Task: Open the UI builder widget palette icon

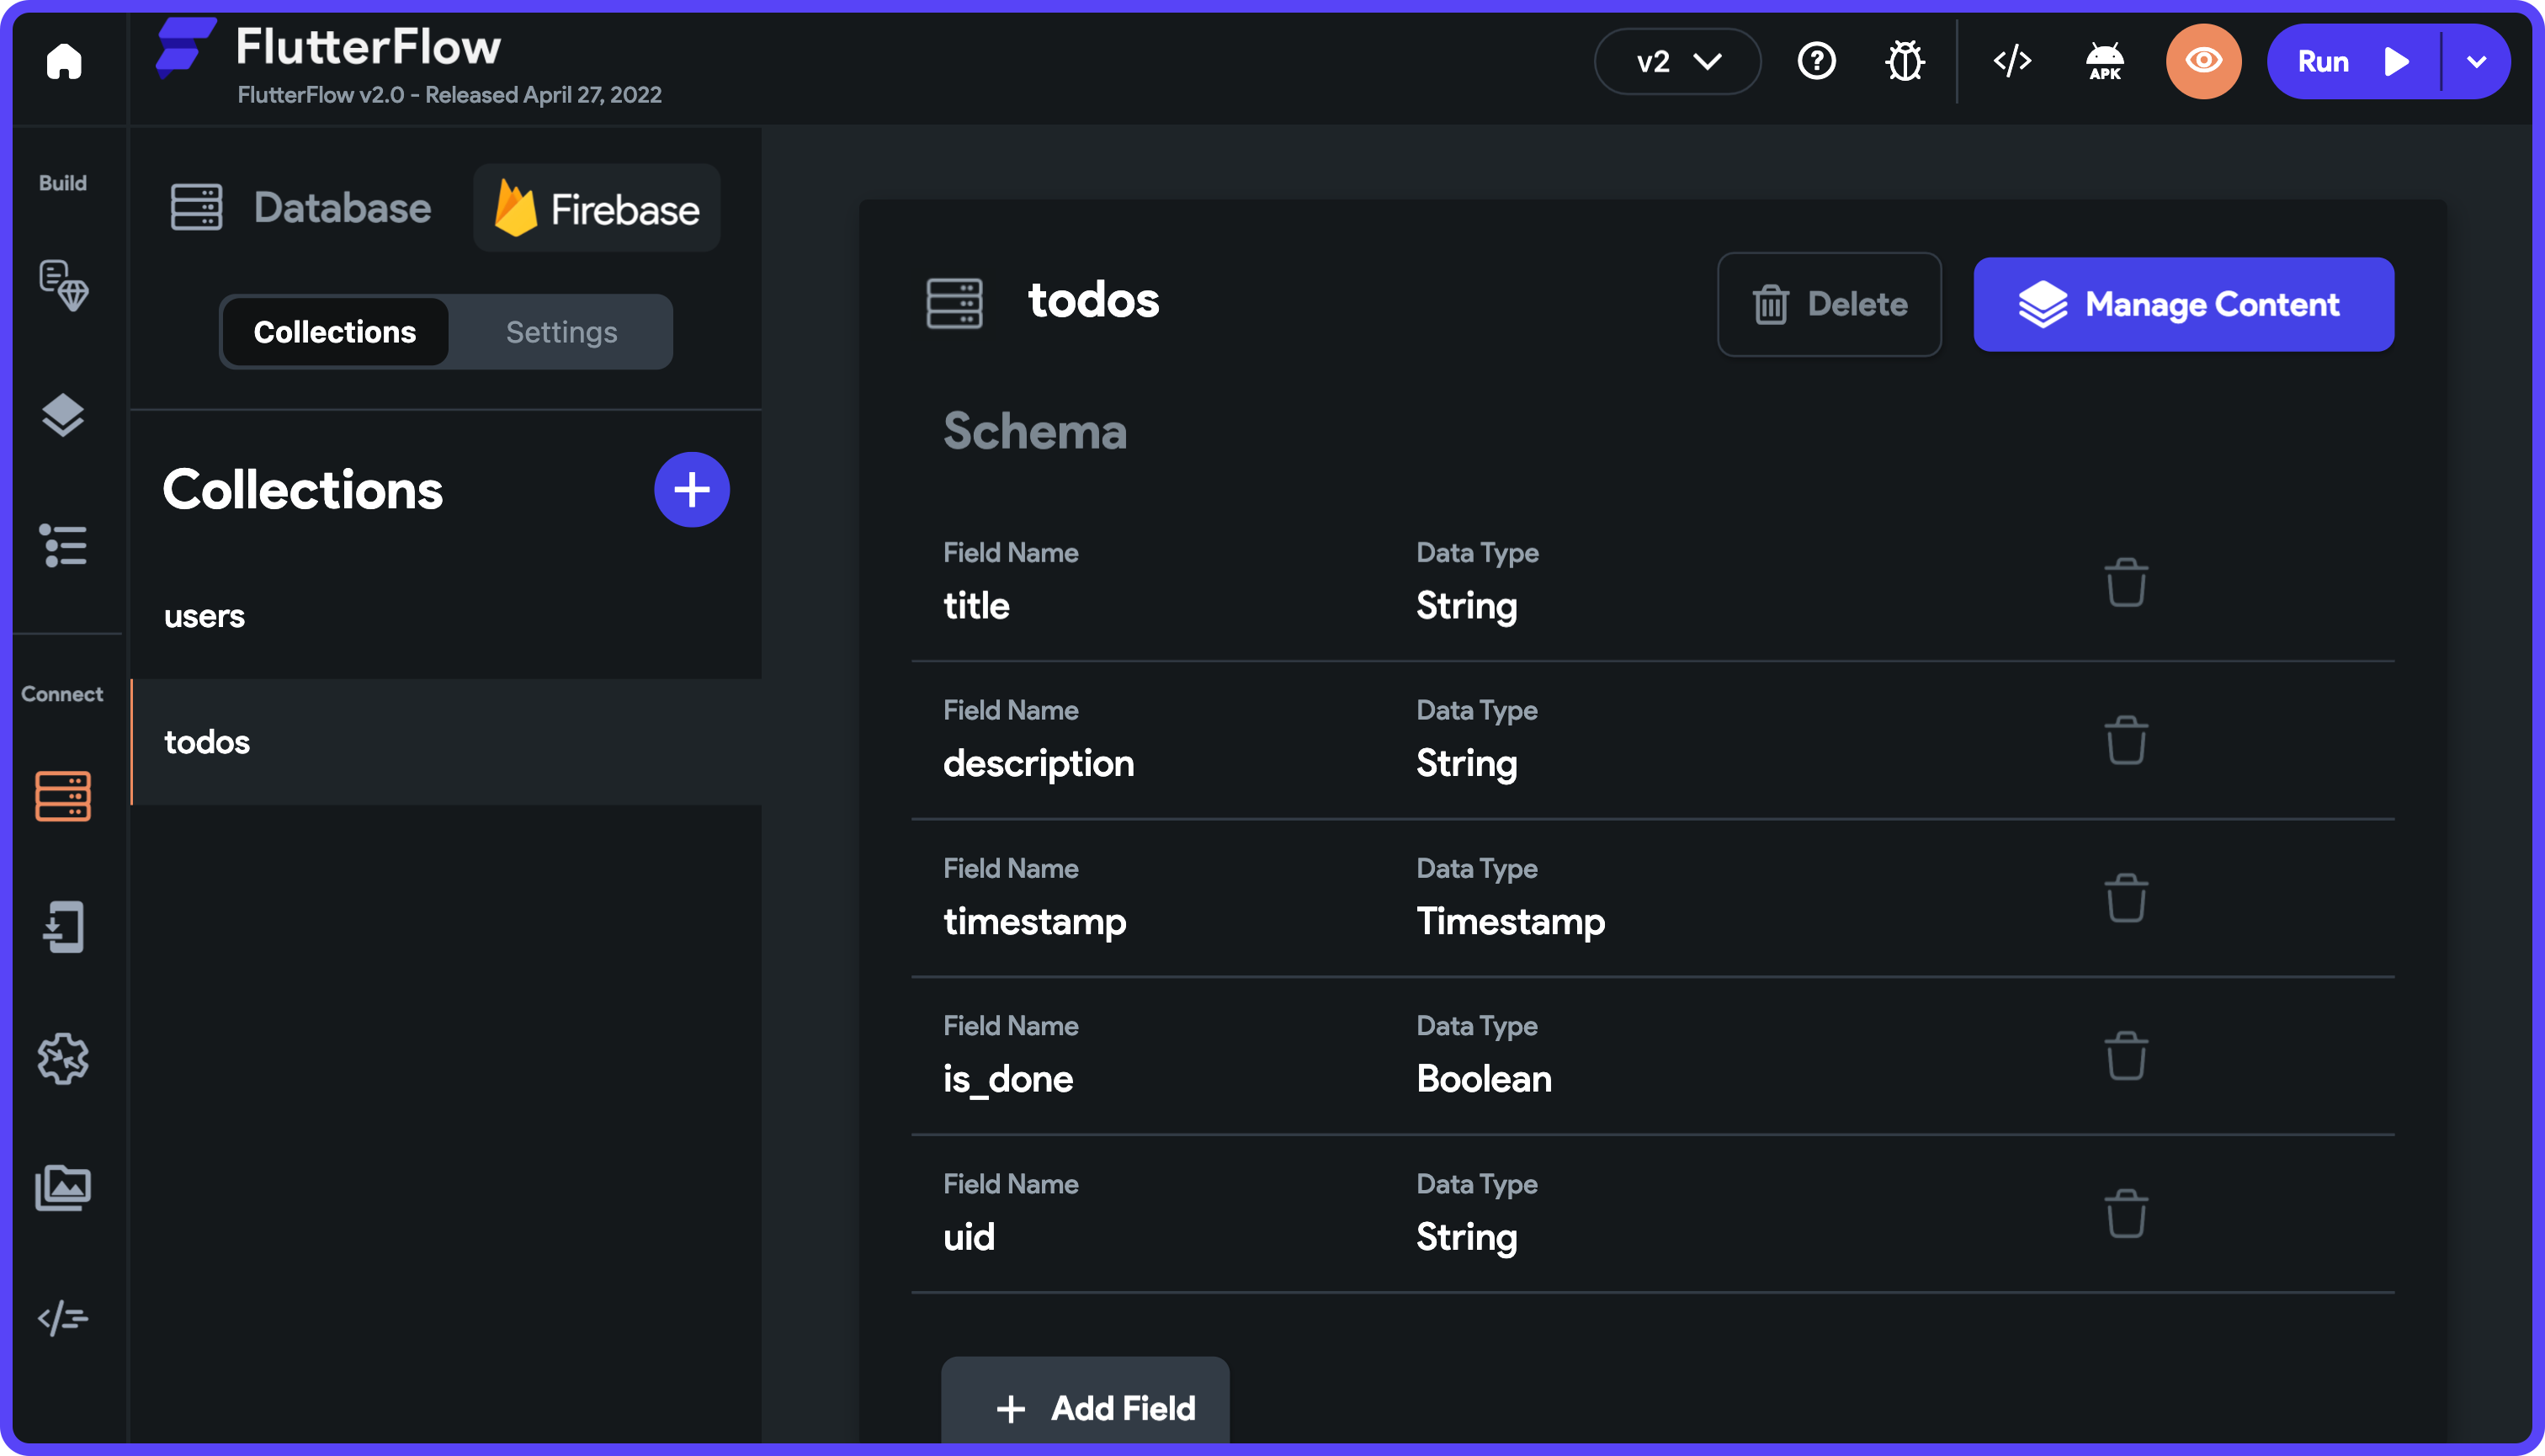Action: click(63, 286)
